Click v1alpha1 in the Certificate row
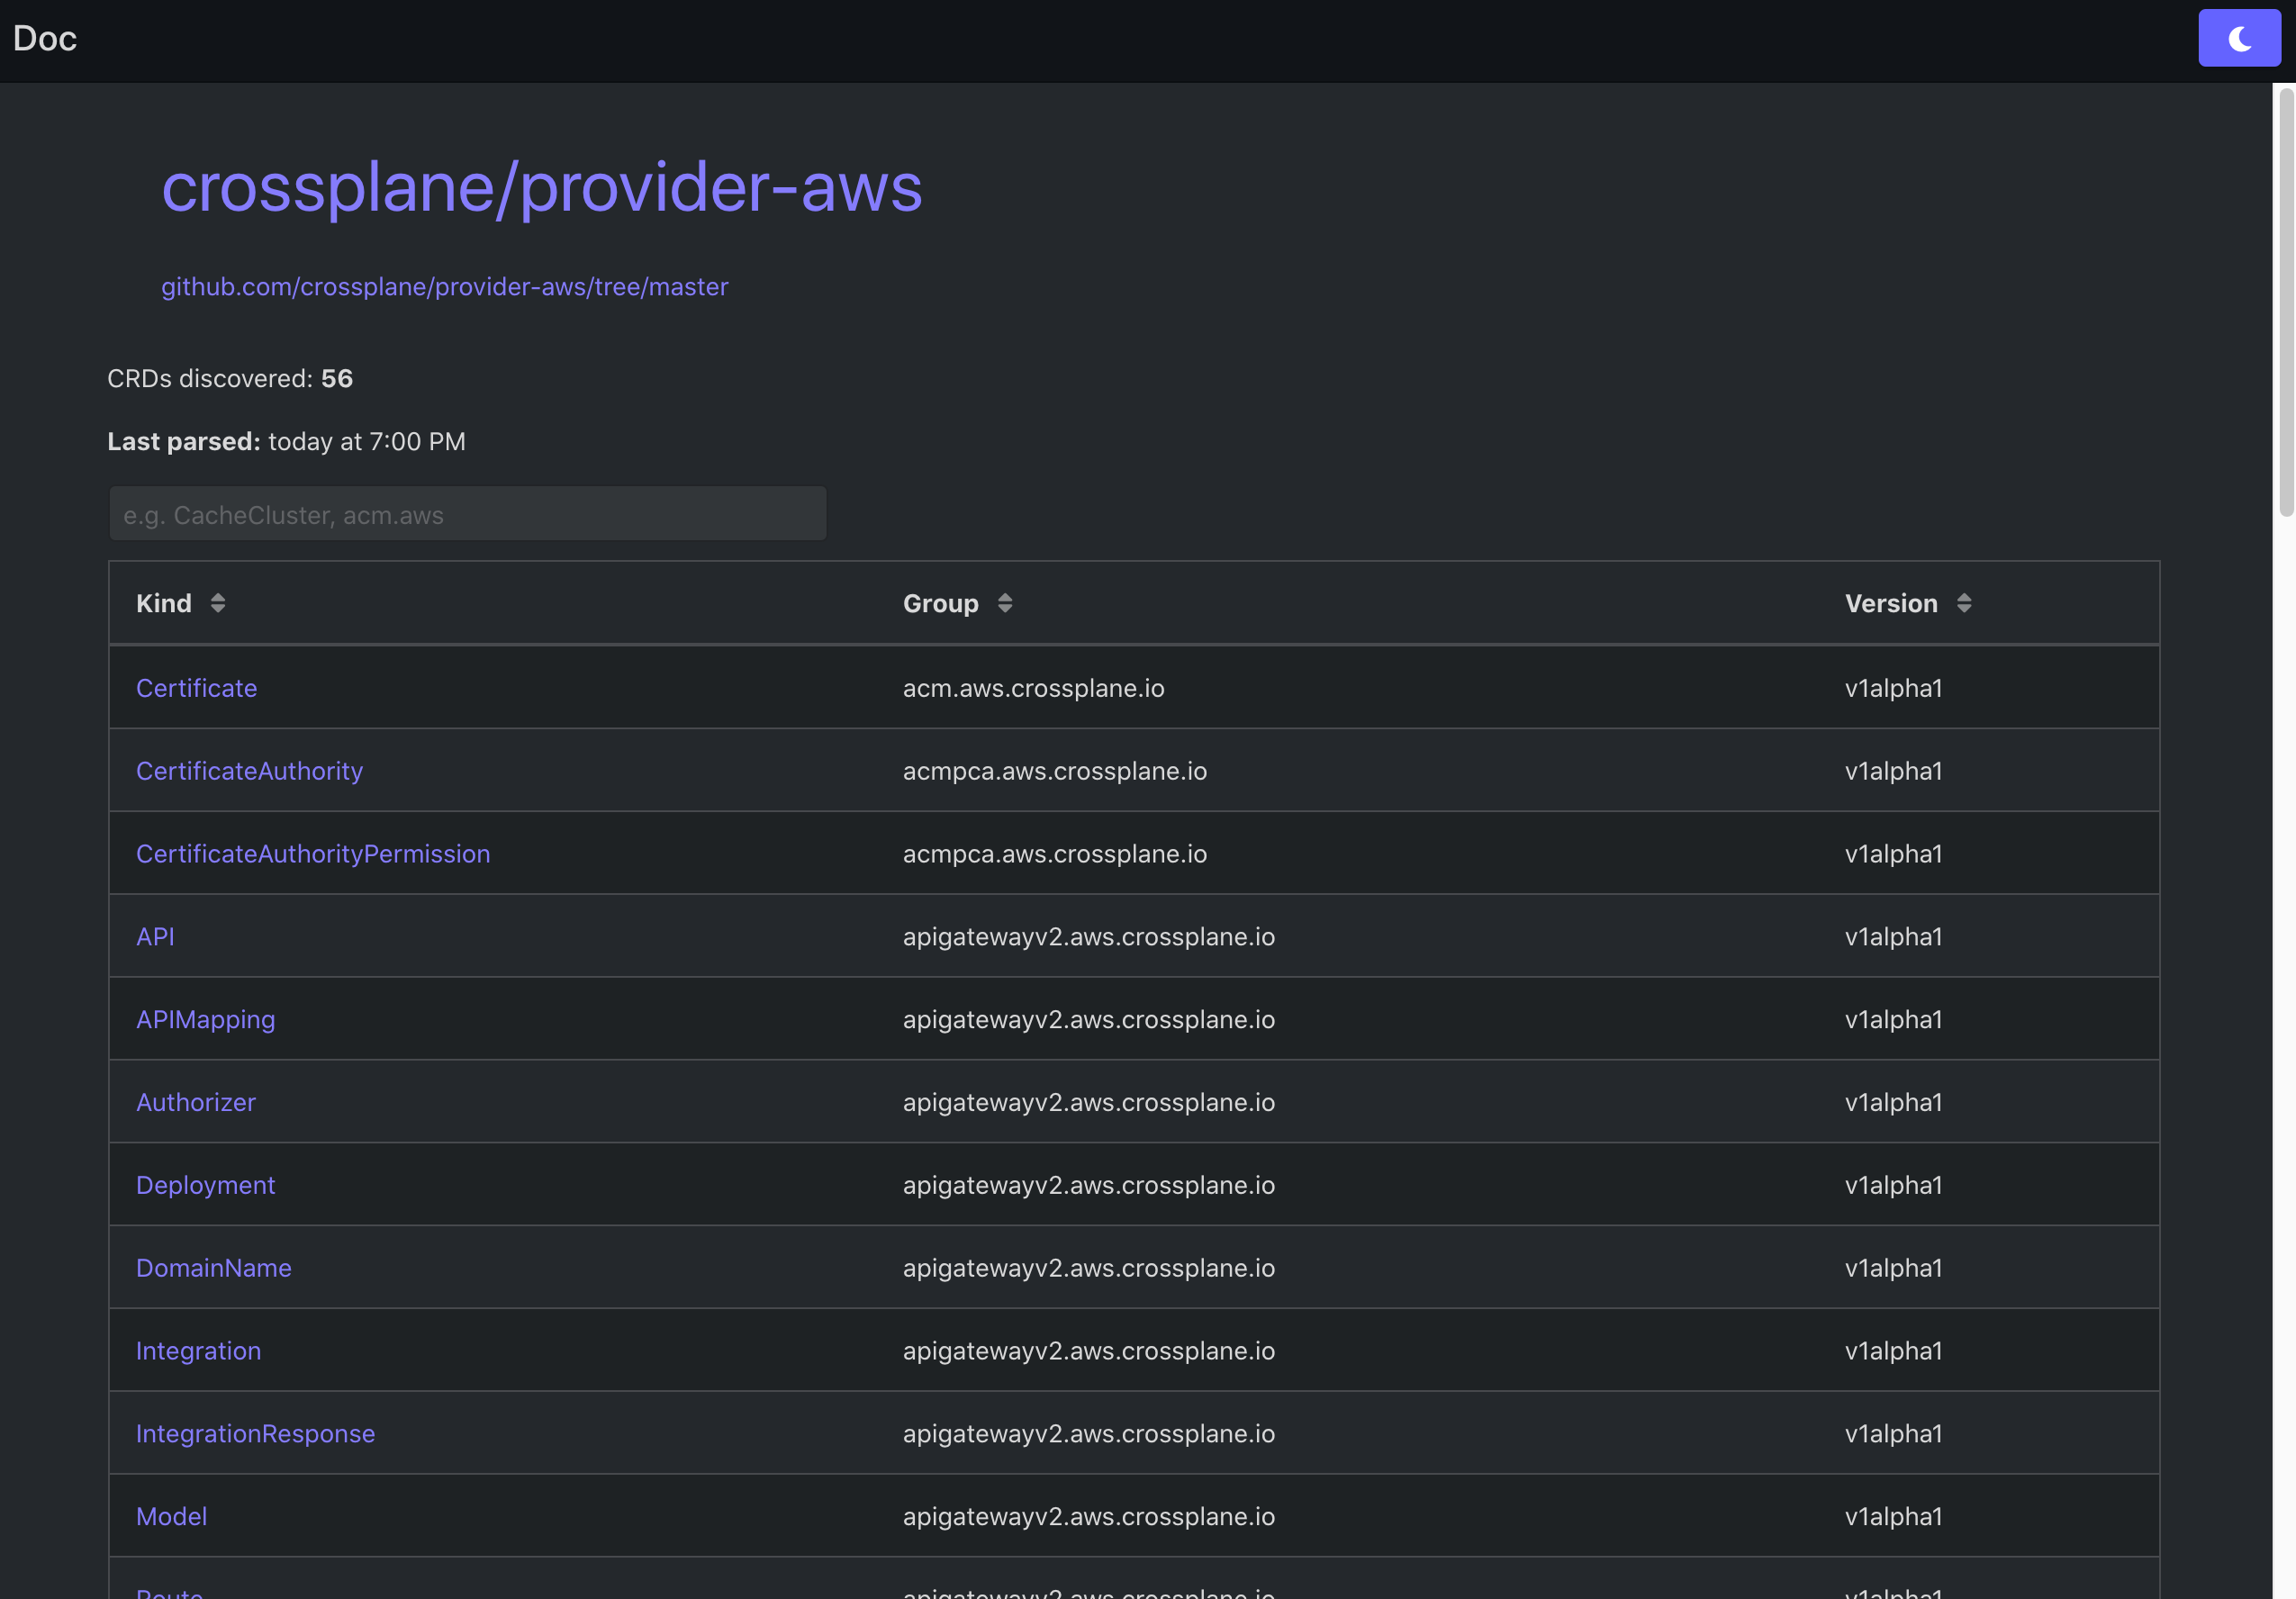Image resolution: width=2296 pixels, height=1599 pixels. tap(1893, 688)
